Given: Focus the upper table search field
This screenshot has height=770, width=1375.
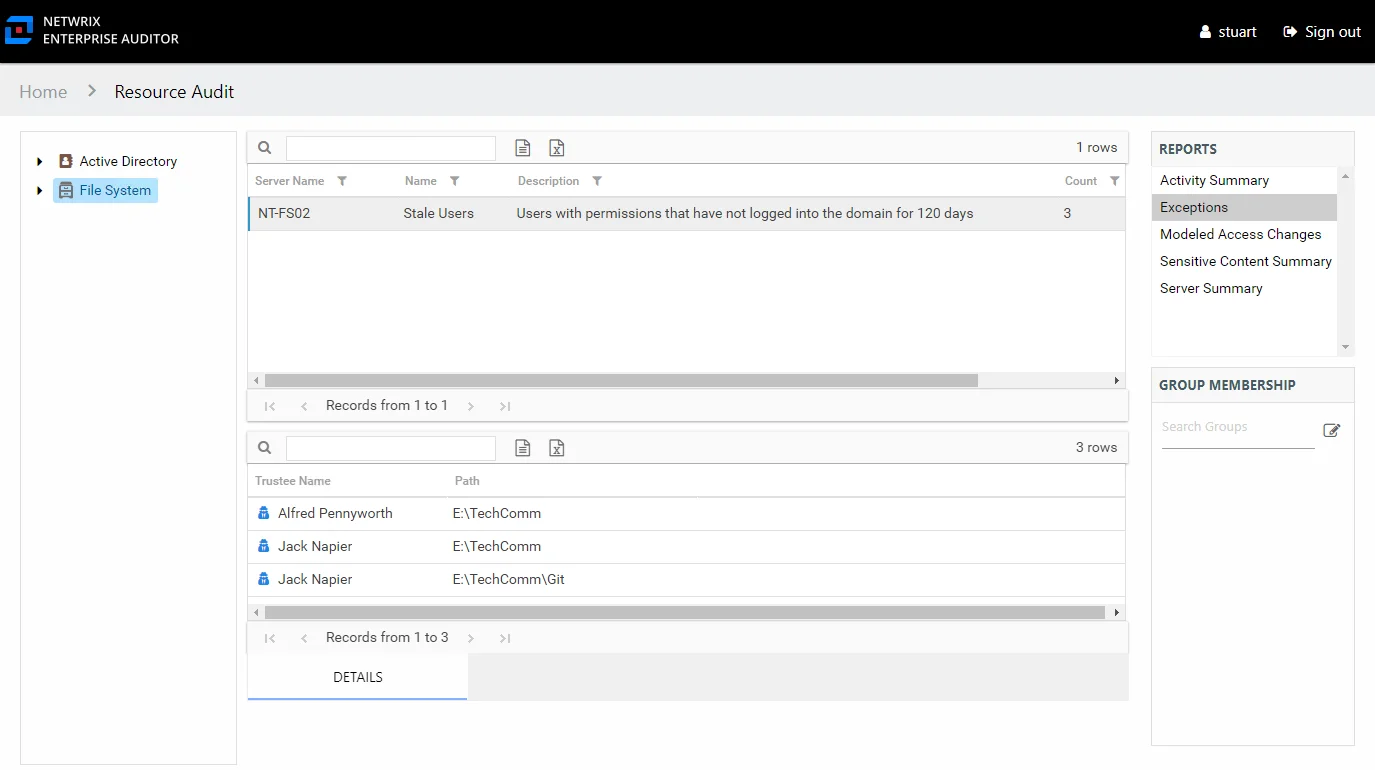Looking at the screenshot, I should point(391,148).
